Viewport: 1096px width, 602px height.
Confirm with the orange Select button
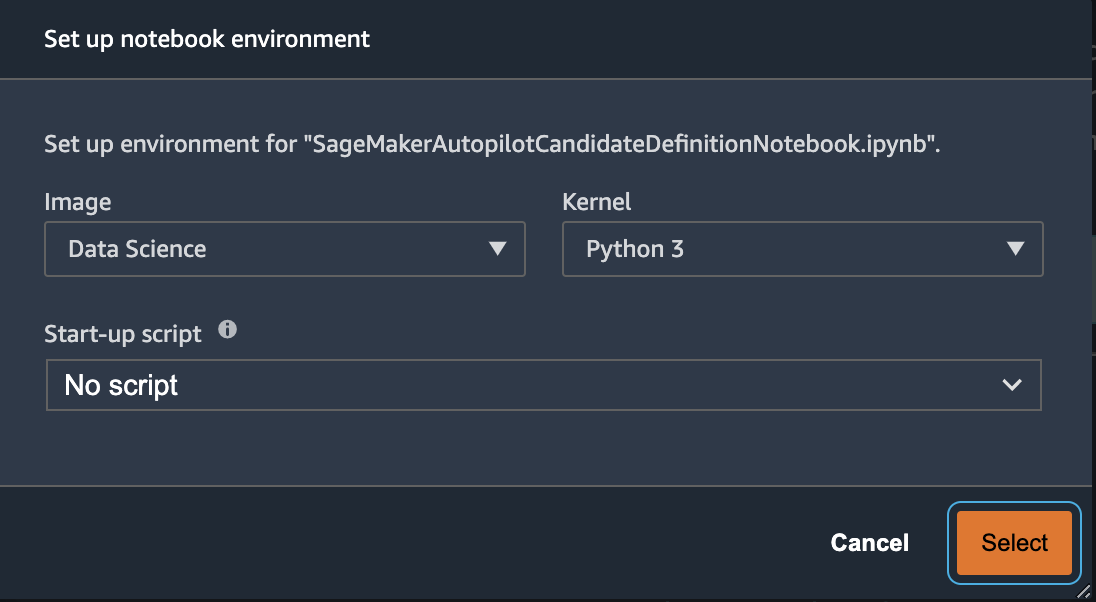[x=1014, y=543]
